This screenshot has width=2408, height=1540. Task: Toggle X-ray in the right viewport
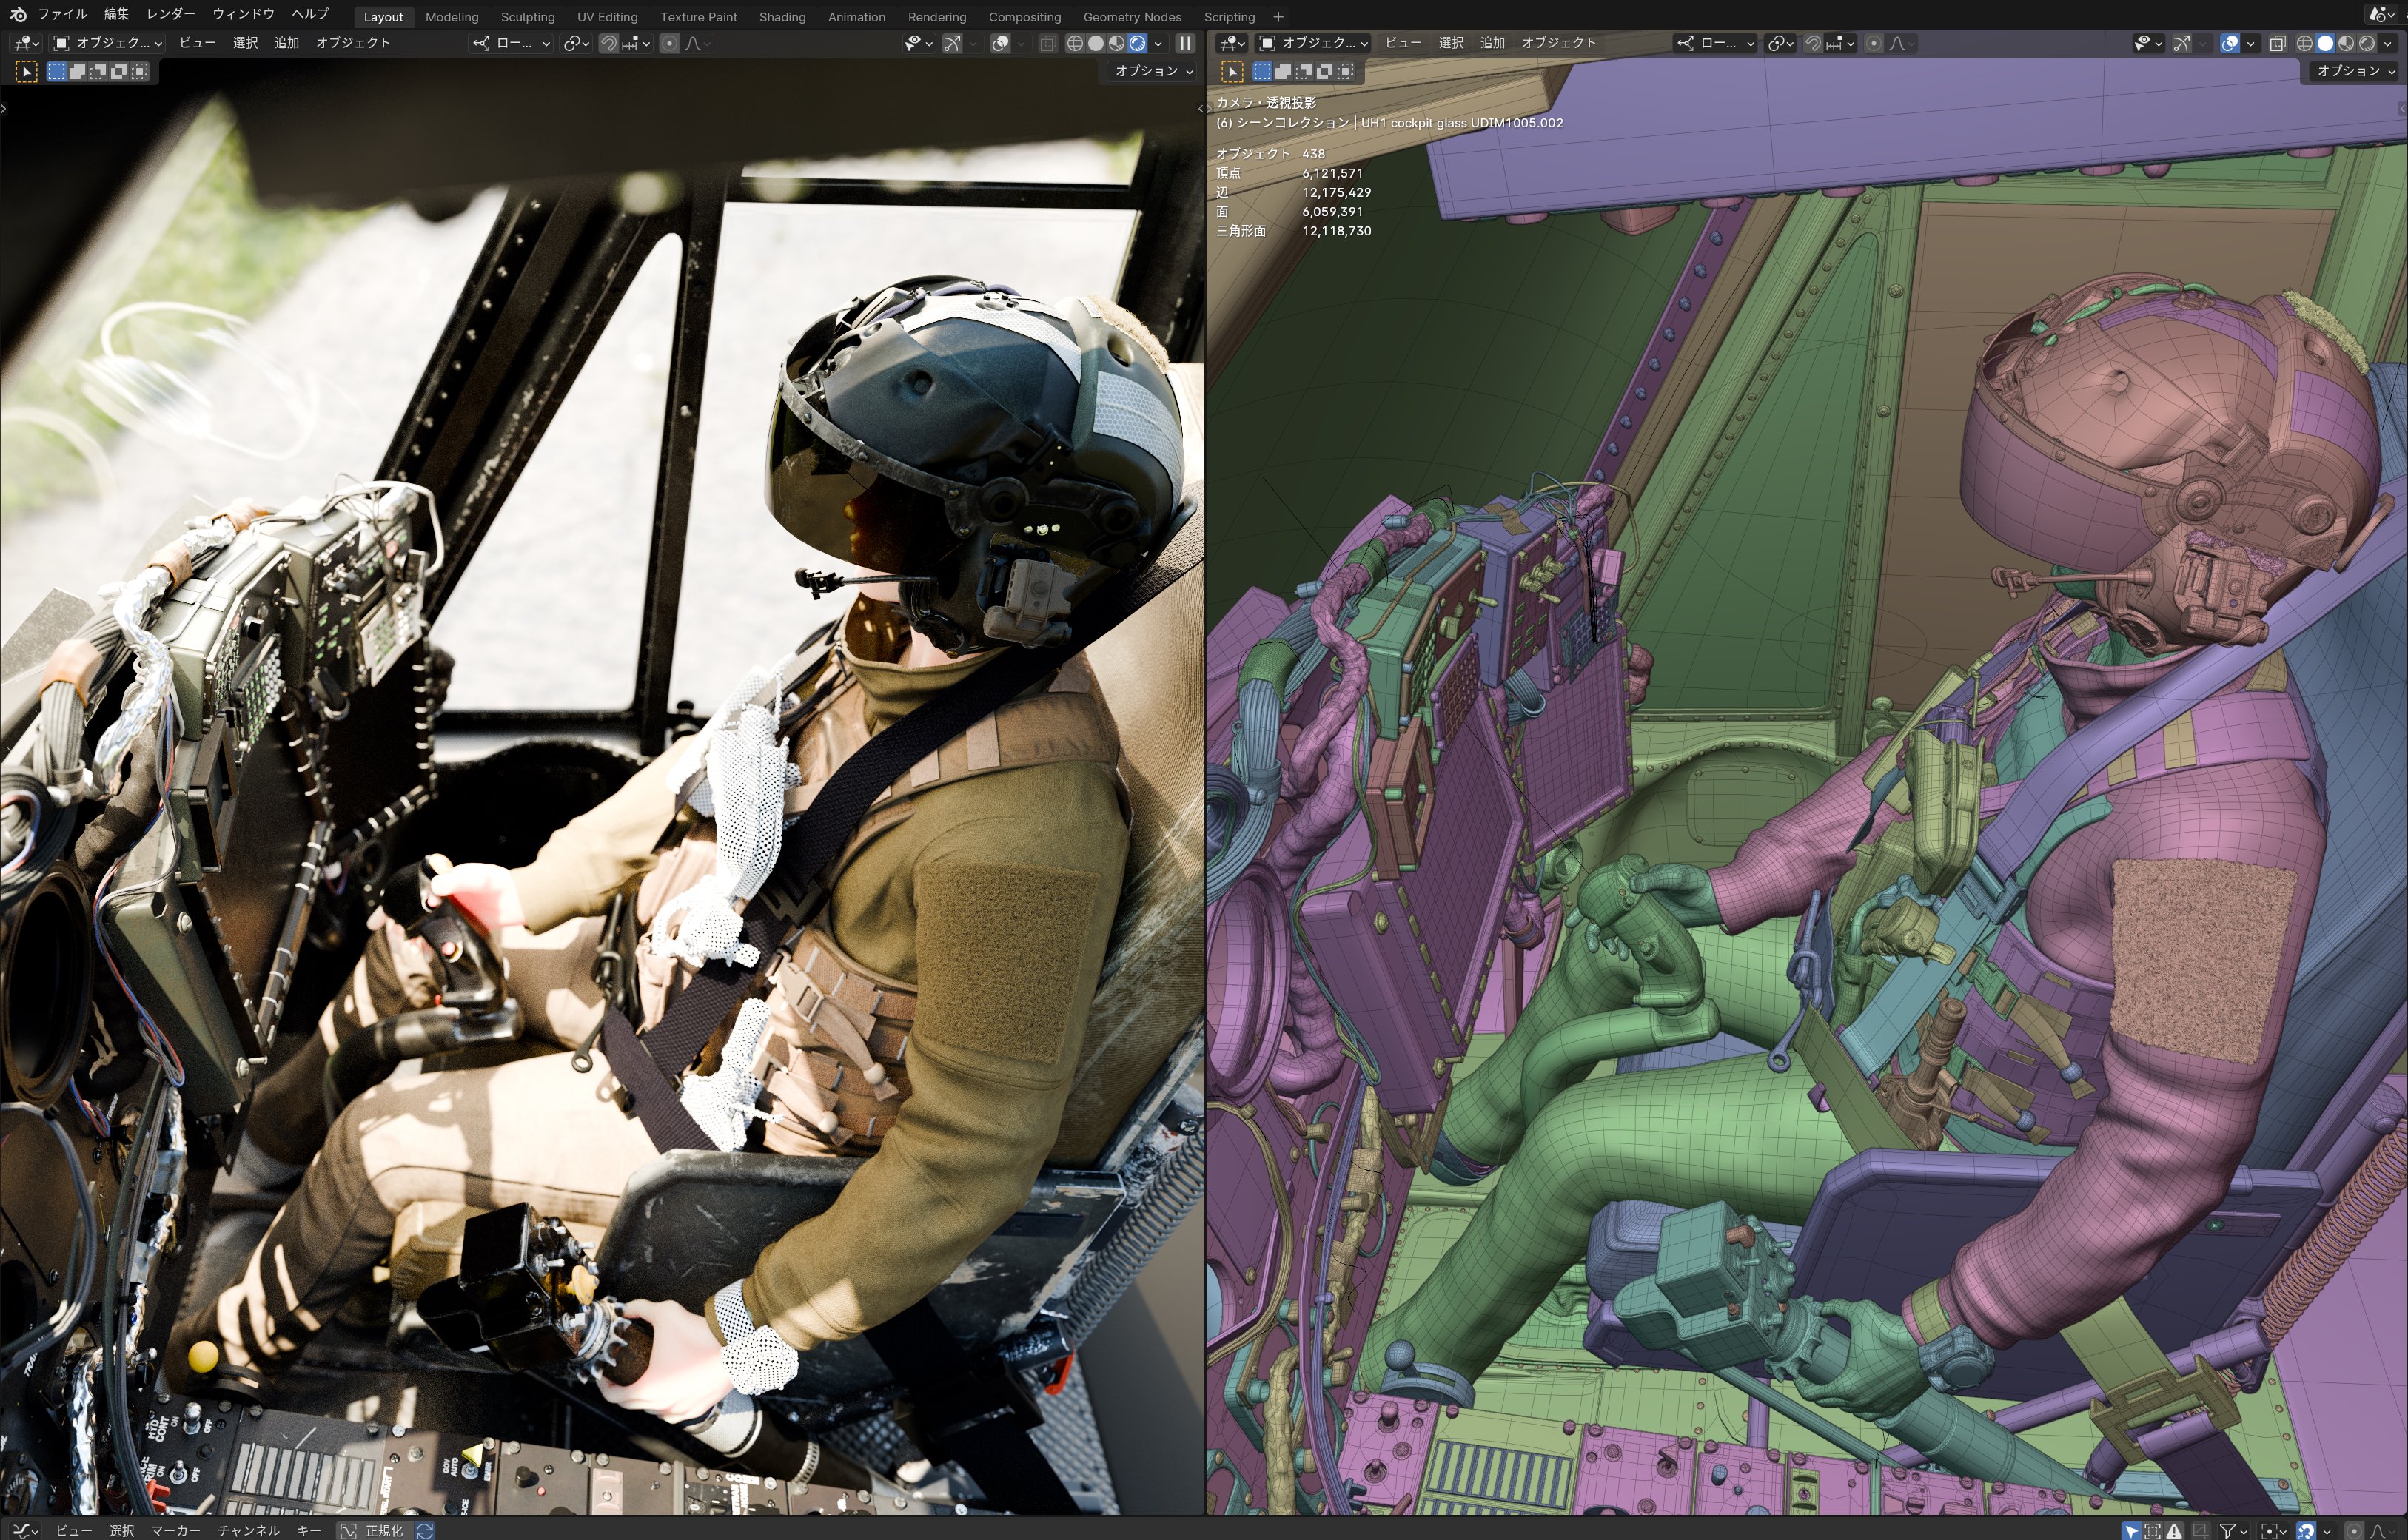(x=2277, y=43)
